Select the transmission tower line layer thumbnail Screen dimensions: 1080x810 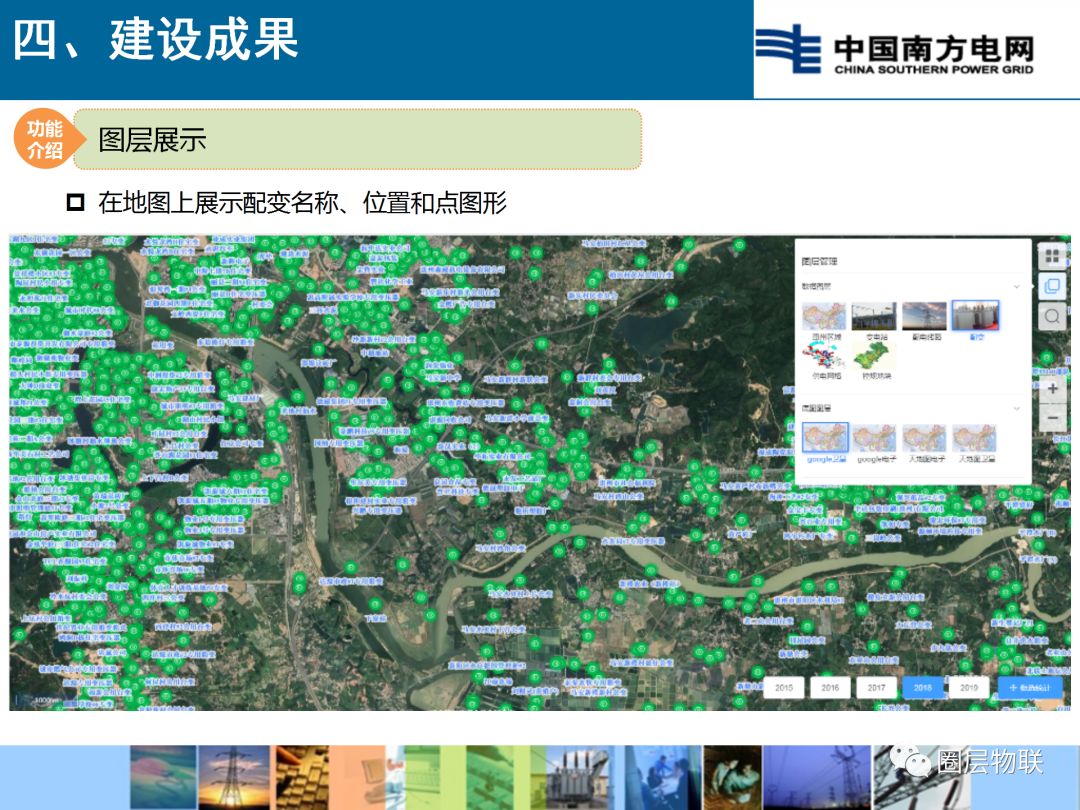click(924, 316)
